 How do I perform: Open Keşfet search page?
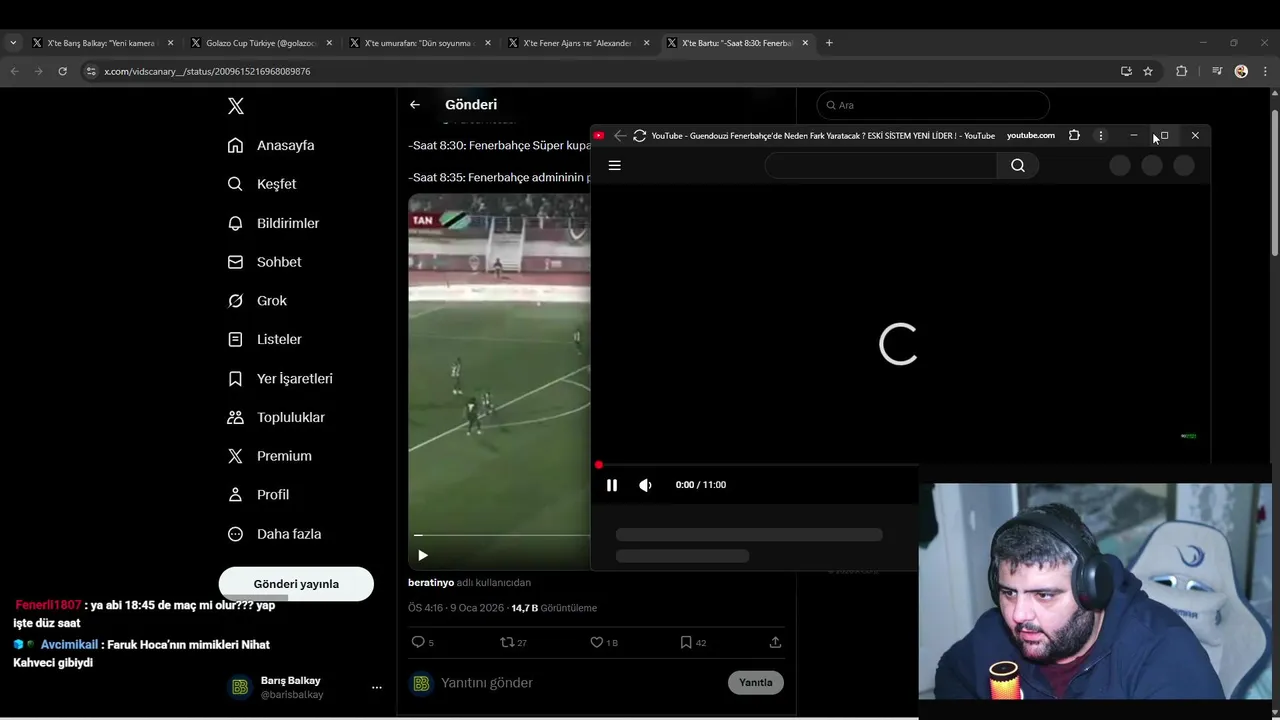pyautogui.click(x=262, y=184)
